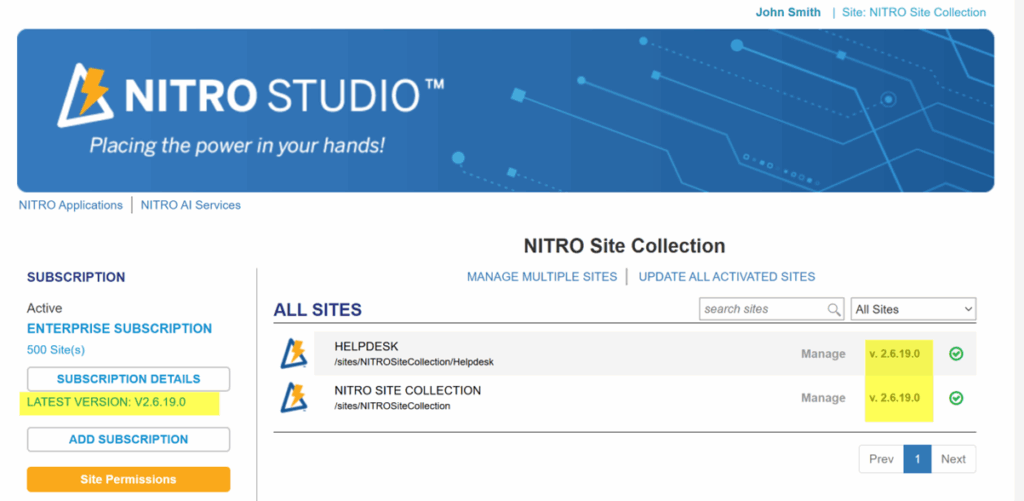The image size is (1024, 501).
Task: Click the magnifier icon in search sites box
Action: click(835, 310)
